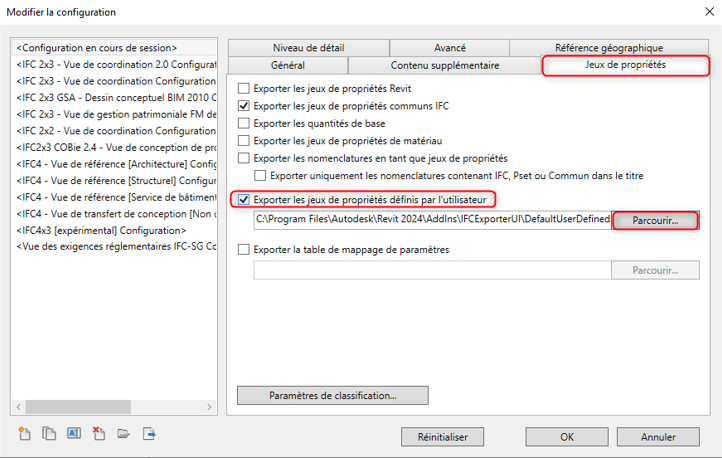This screenshot has height=458, width=722.
Task: Click the user-defined property sets file path field
Action: tap(432, 220)
